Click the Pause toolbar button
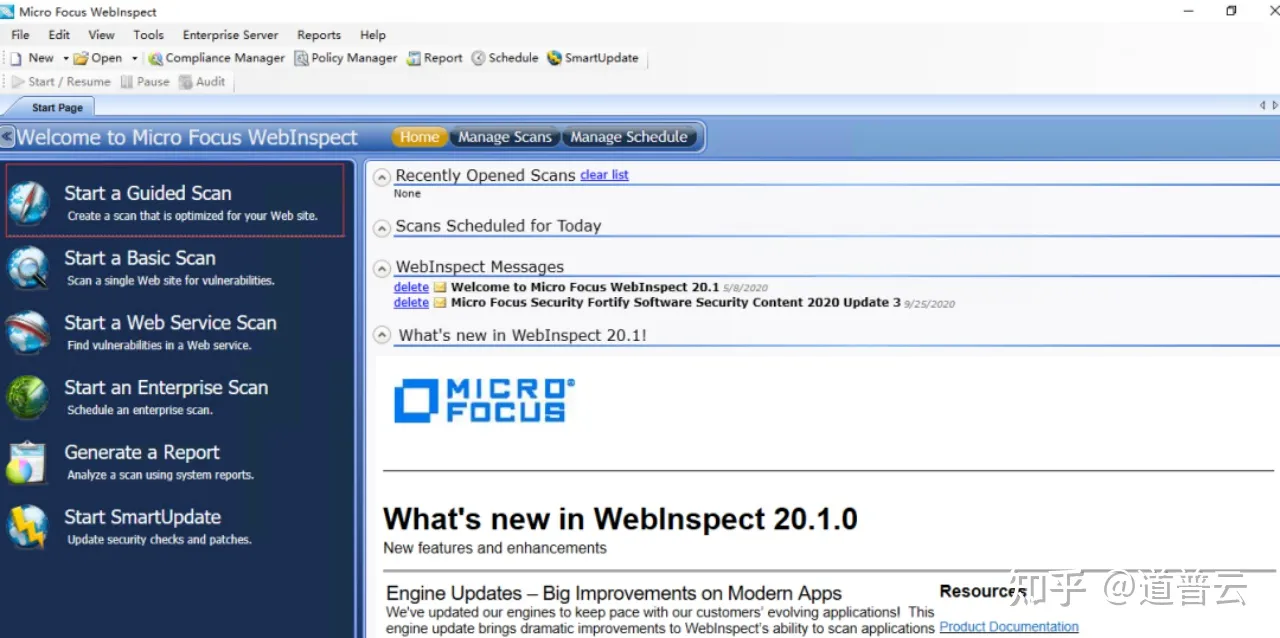Image resolution: width=1280 pixels, height=638 pixels. [x=145, y=81]
